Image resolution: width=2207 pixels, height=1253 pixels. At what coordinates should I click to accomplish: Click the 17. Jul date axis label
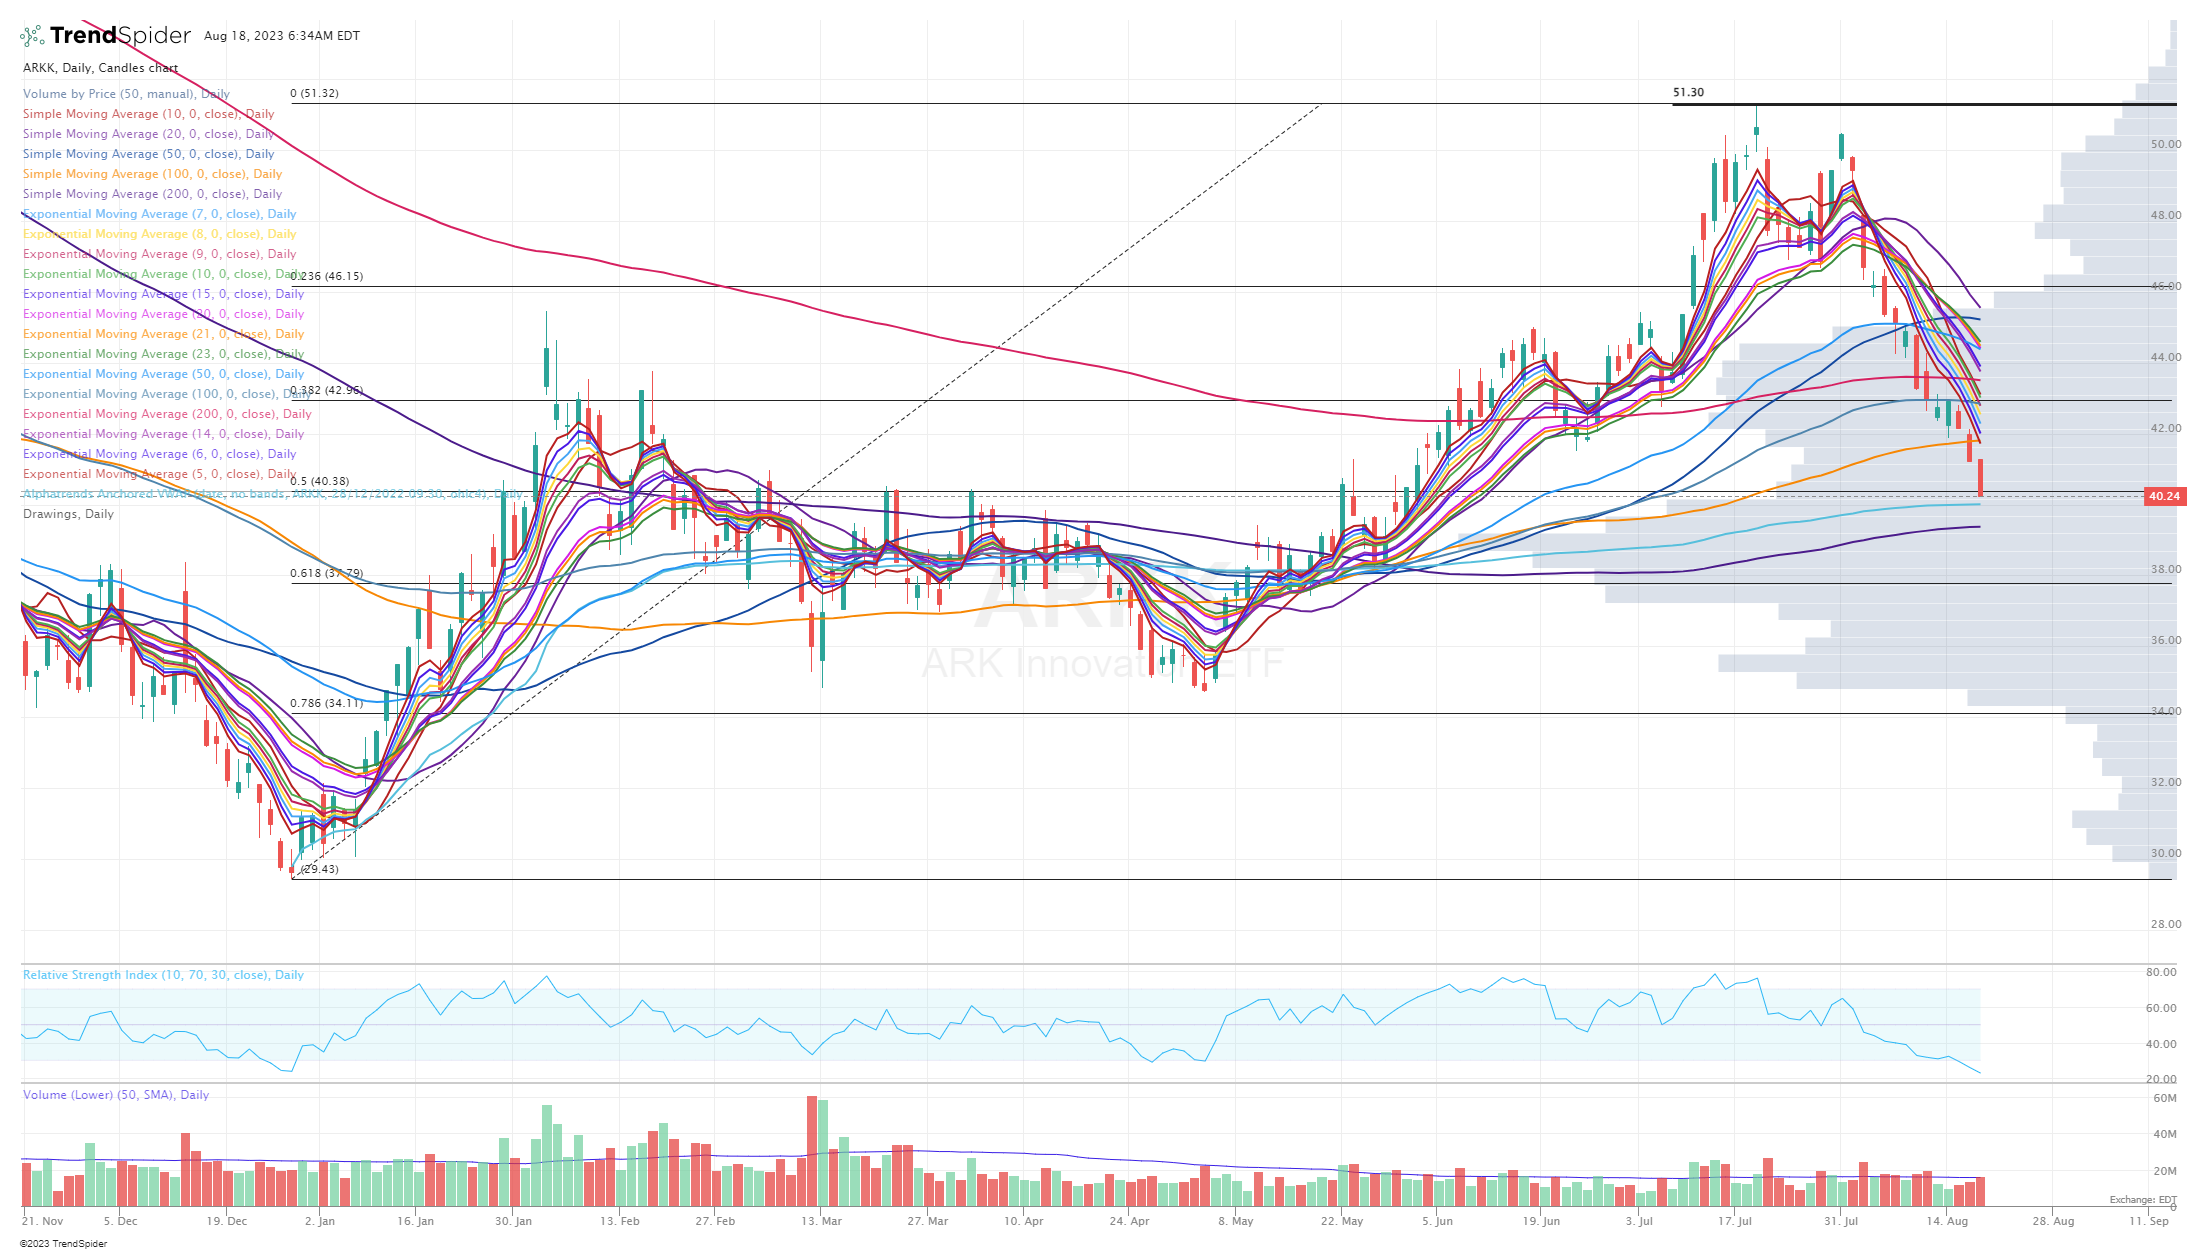pos(1735,1221)
